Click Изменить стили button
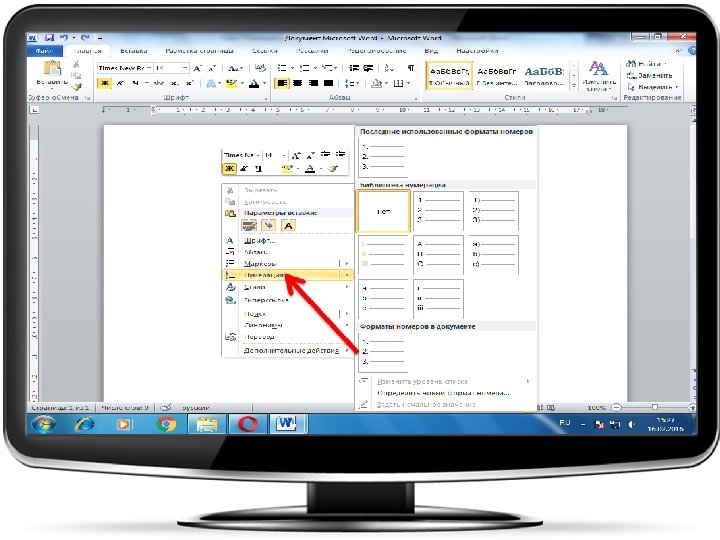This screenshot has height=540, width=720. (x=598, y=76)
